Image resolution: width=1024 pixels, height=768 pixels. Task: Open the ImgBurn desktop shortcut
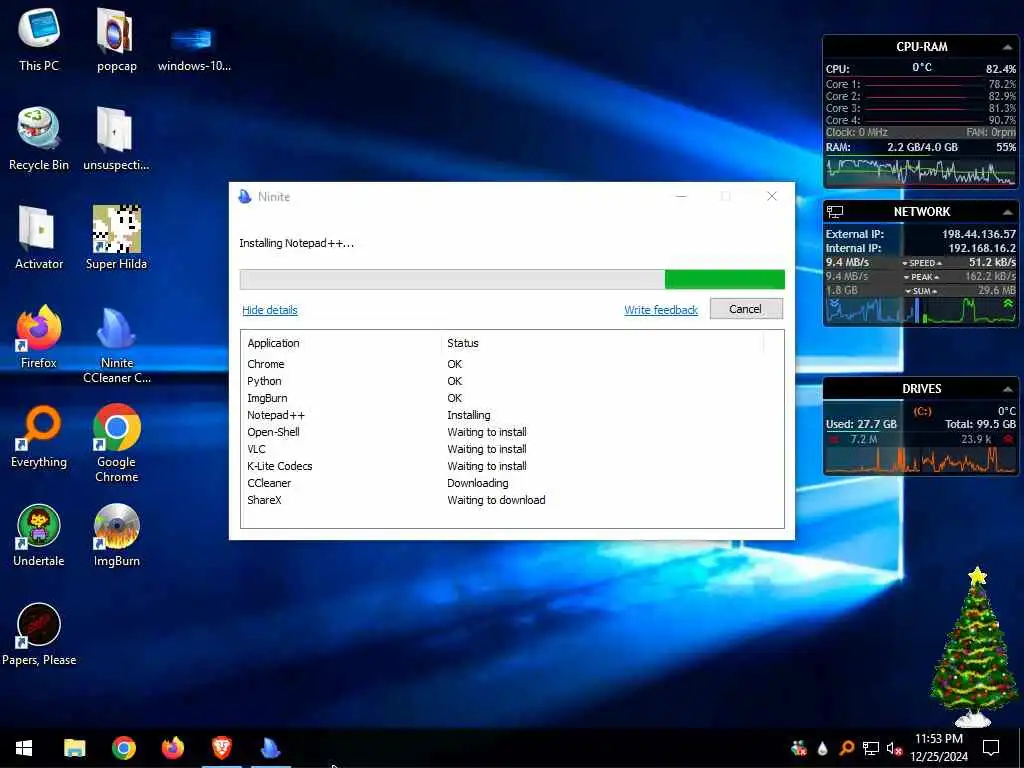[x=116, y=535]
